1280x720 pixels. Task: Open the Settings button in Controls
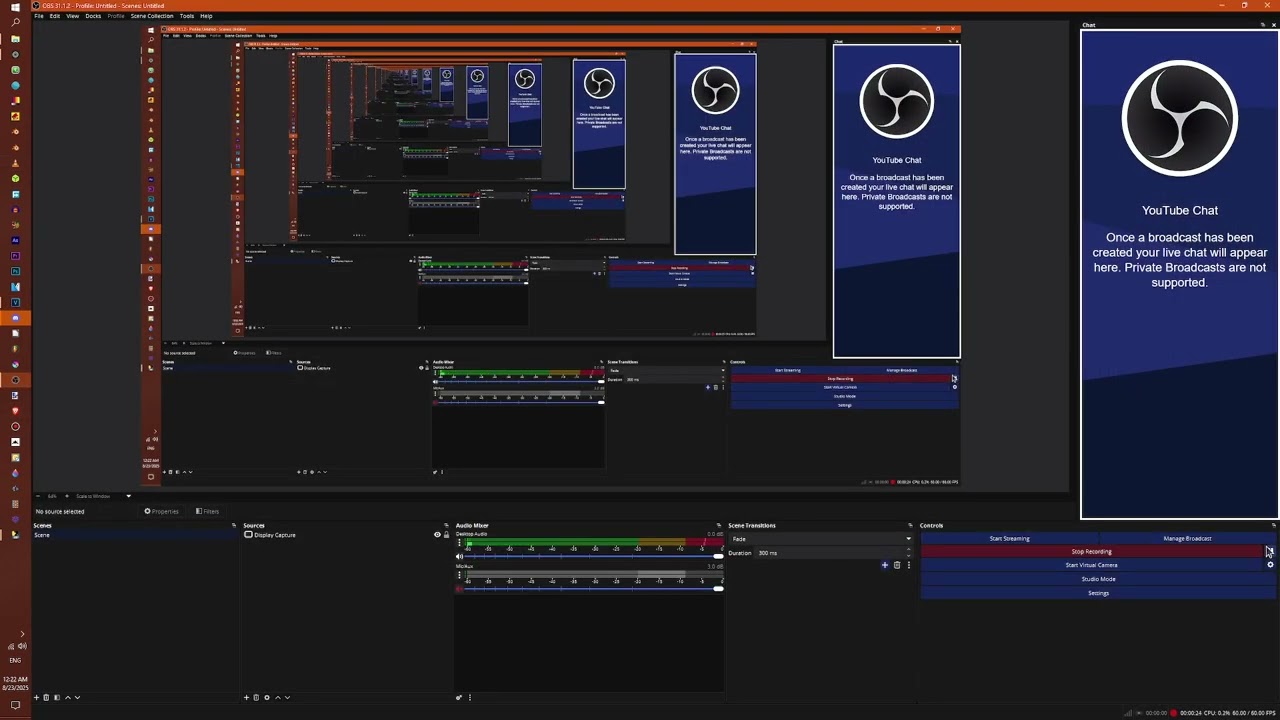[x=1098, y=593]
